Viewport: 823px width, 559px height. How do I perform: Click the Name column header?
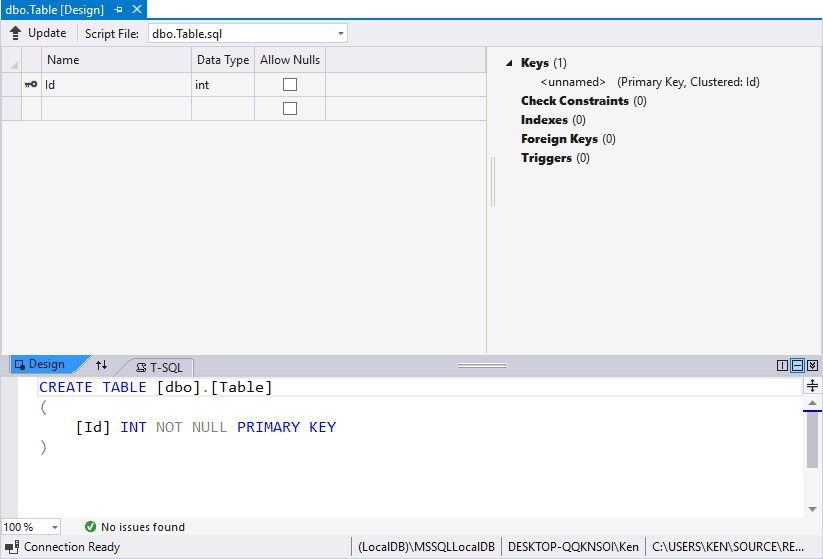tap(117, 60)
